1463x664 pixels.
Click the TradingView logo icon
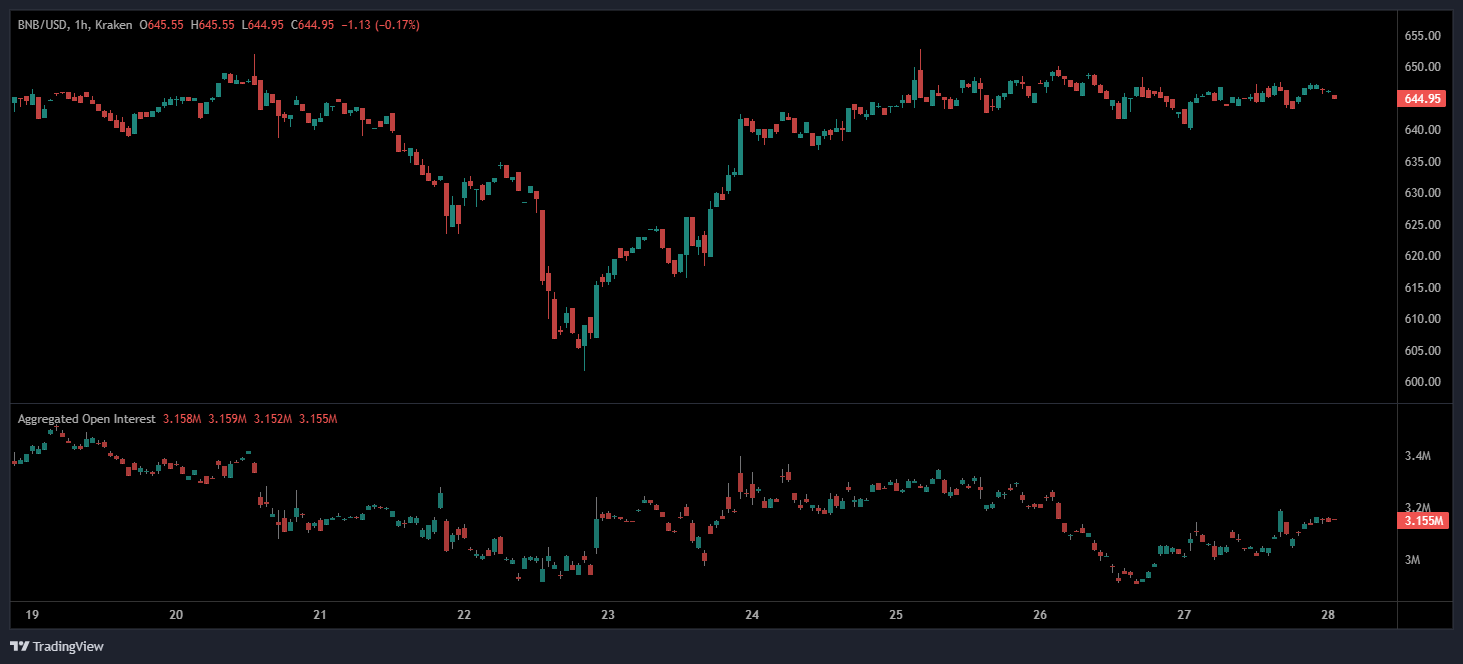tap(19, 646)
